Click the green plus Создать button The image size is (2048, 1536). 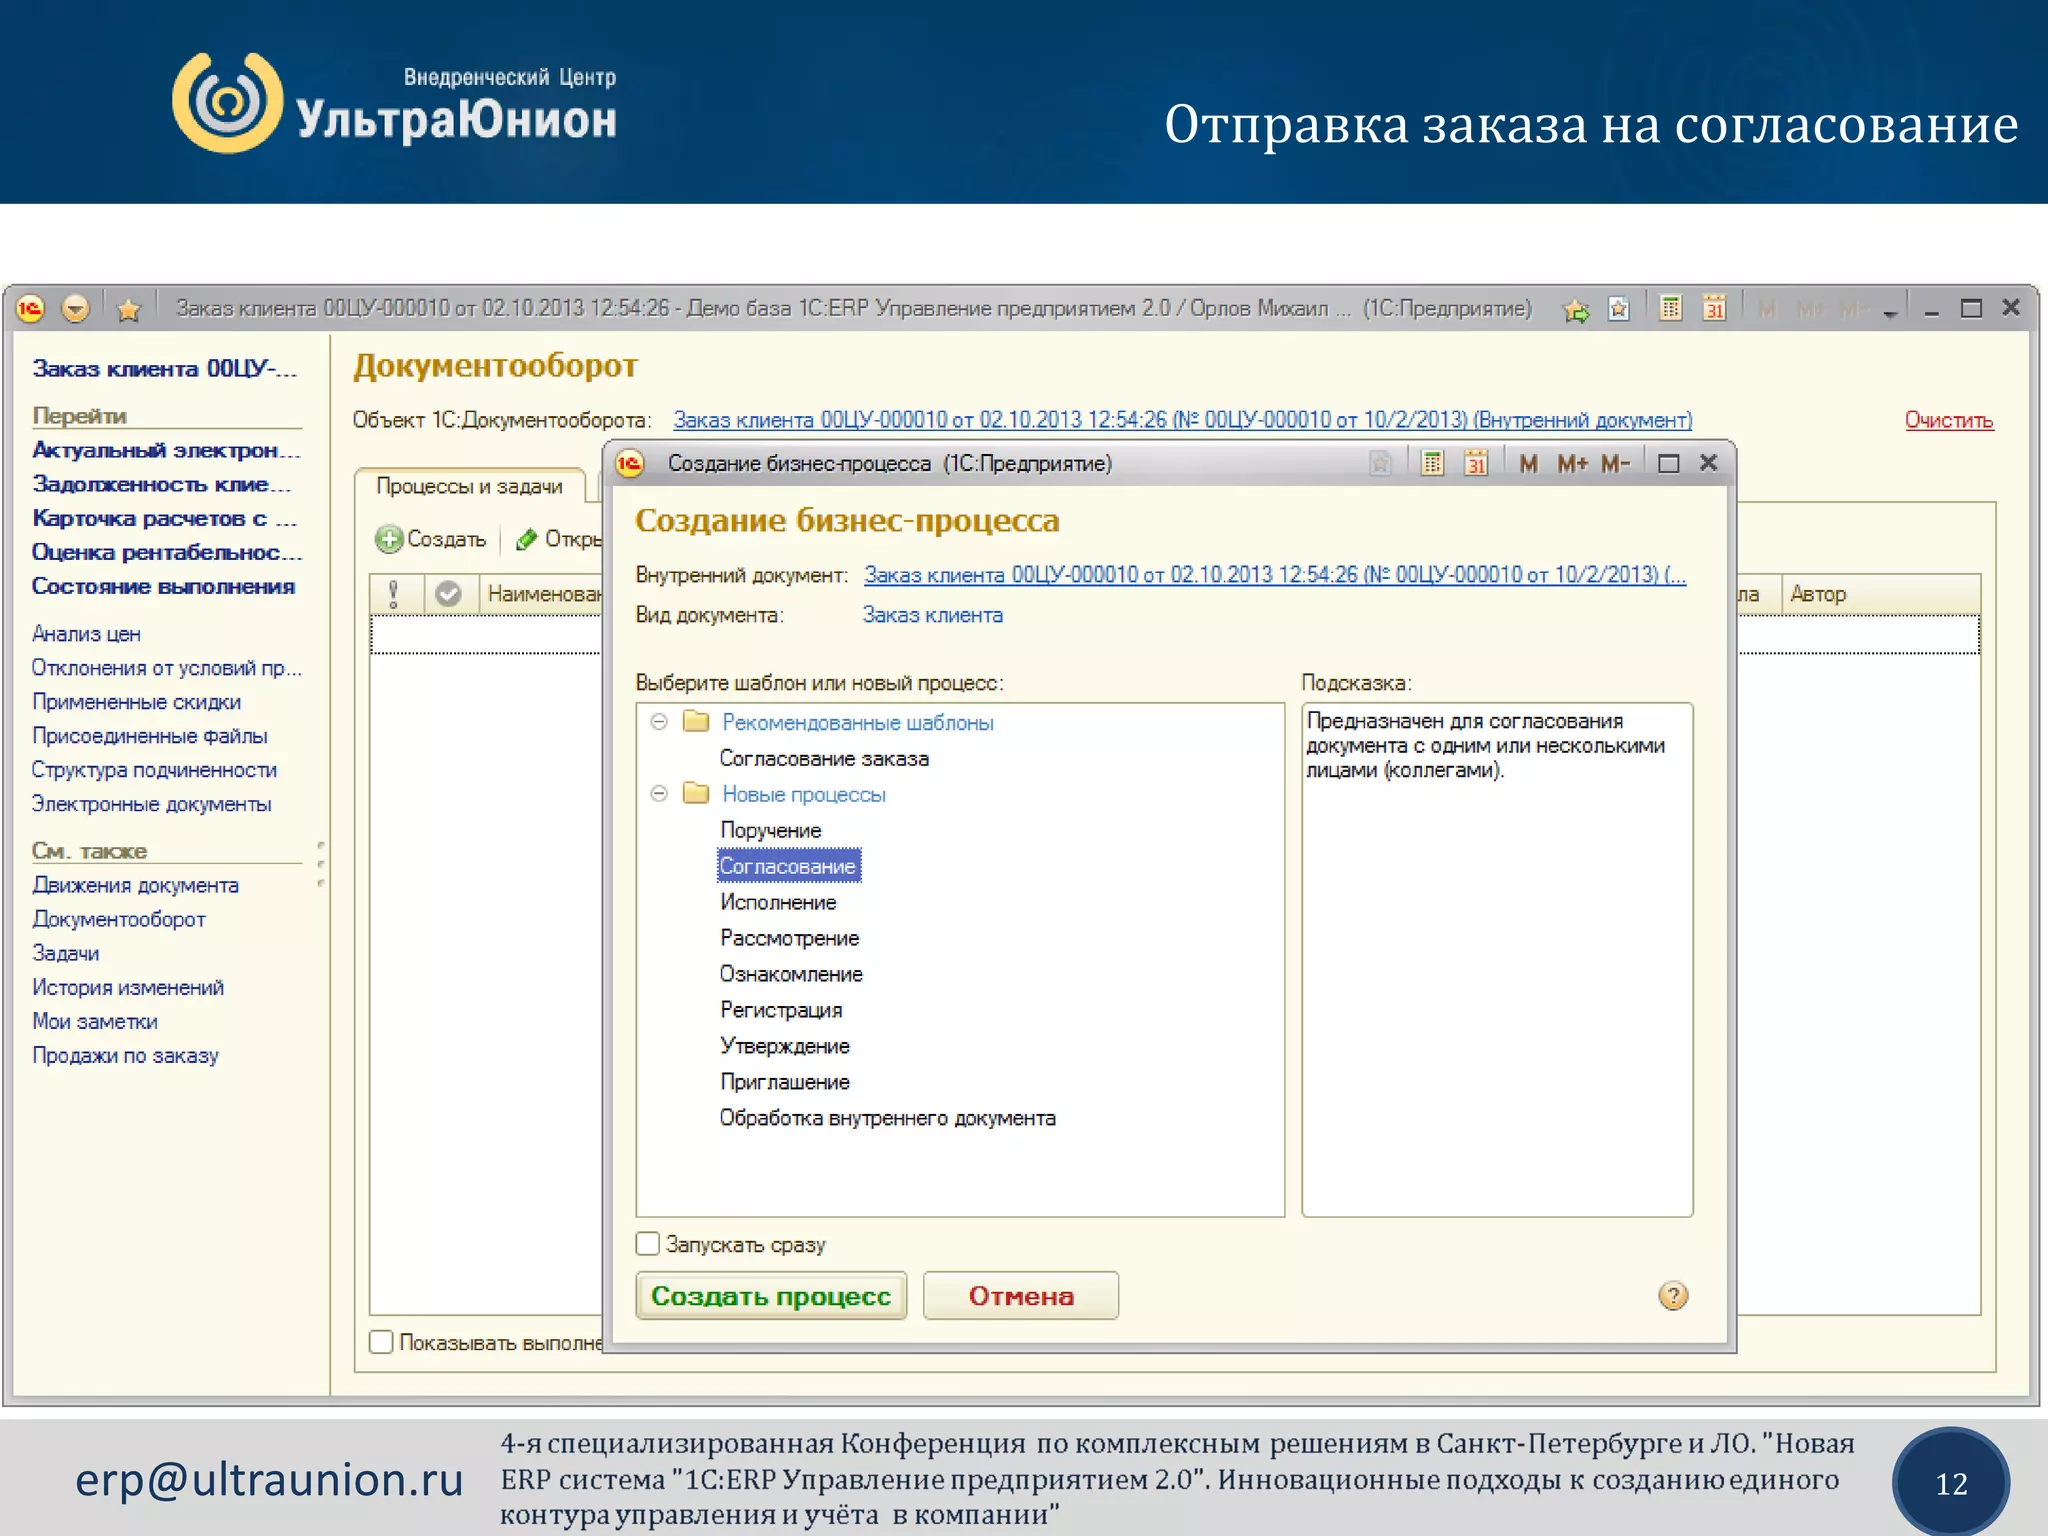(x=431, y=539)
